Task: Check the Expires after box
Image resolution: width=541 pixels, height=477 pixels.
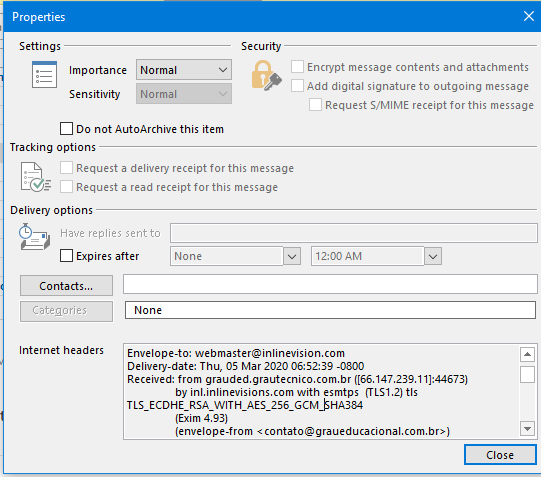Action: [x=66, y=256]
